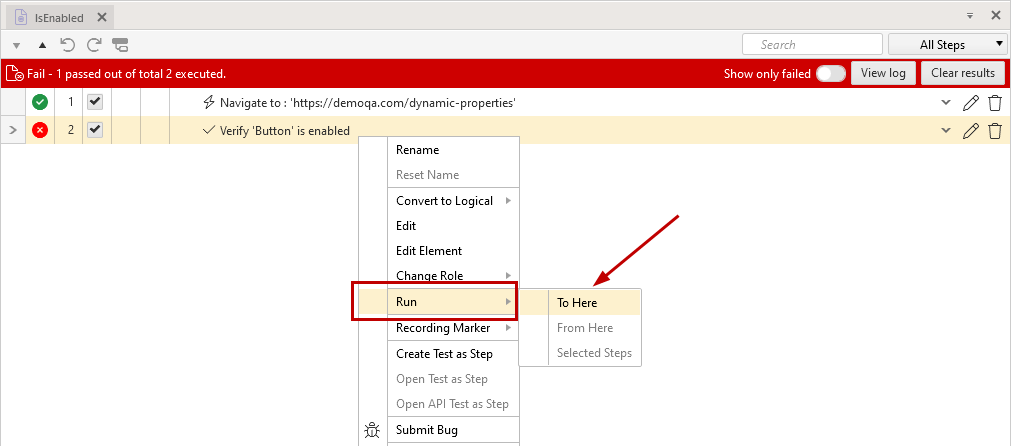Select the 'Verify Button is enabled' step text
The width and height of the screenshot is (1011, 446).
(x=285, y=131)
